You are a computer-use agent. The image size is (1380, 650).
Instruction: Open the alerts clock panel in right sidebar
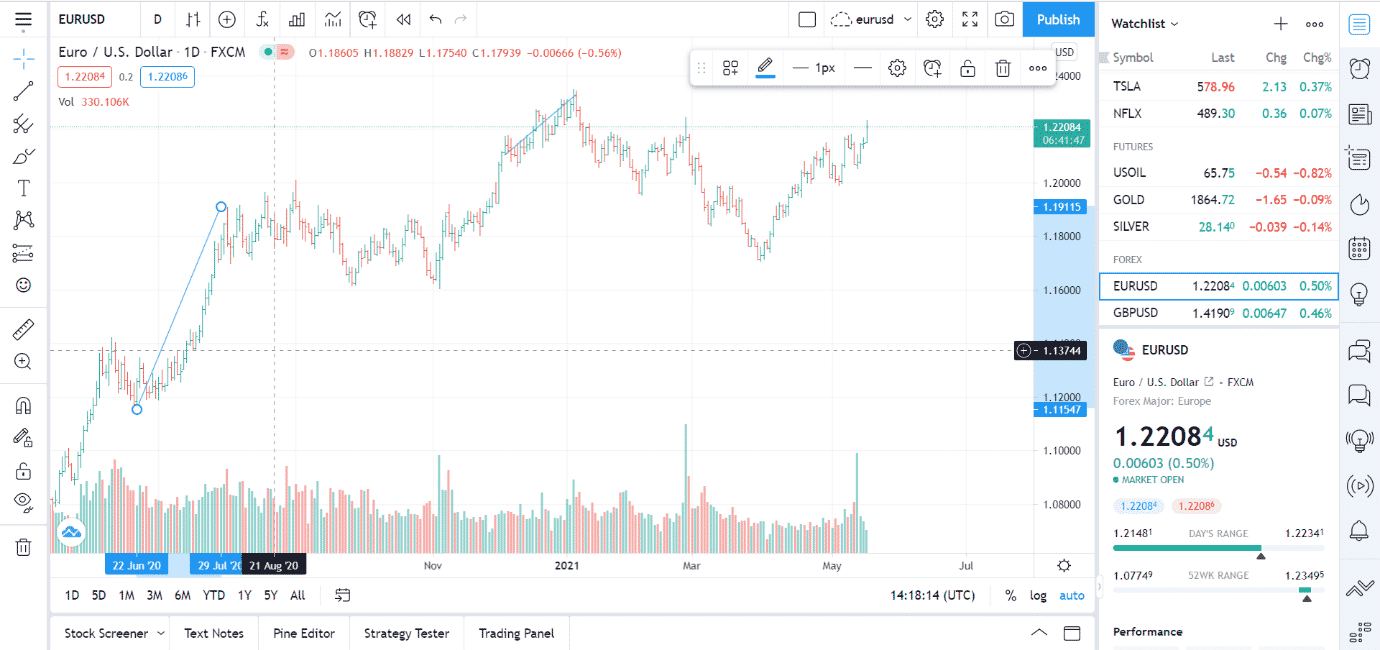pos(1359,69)
